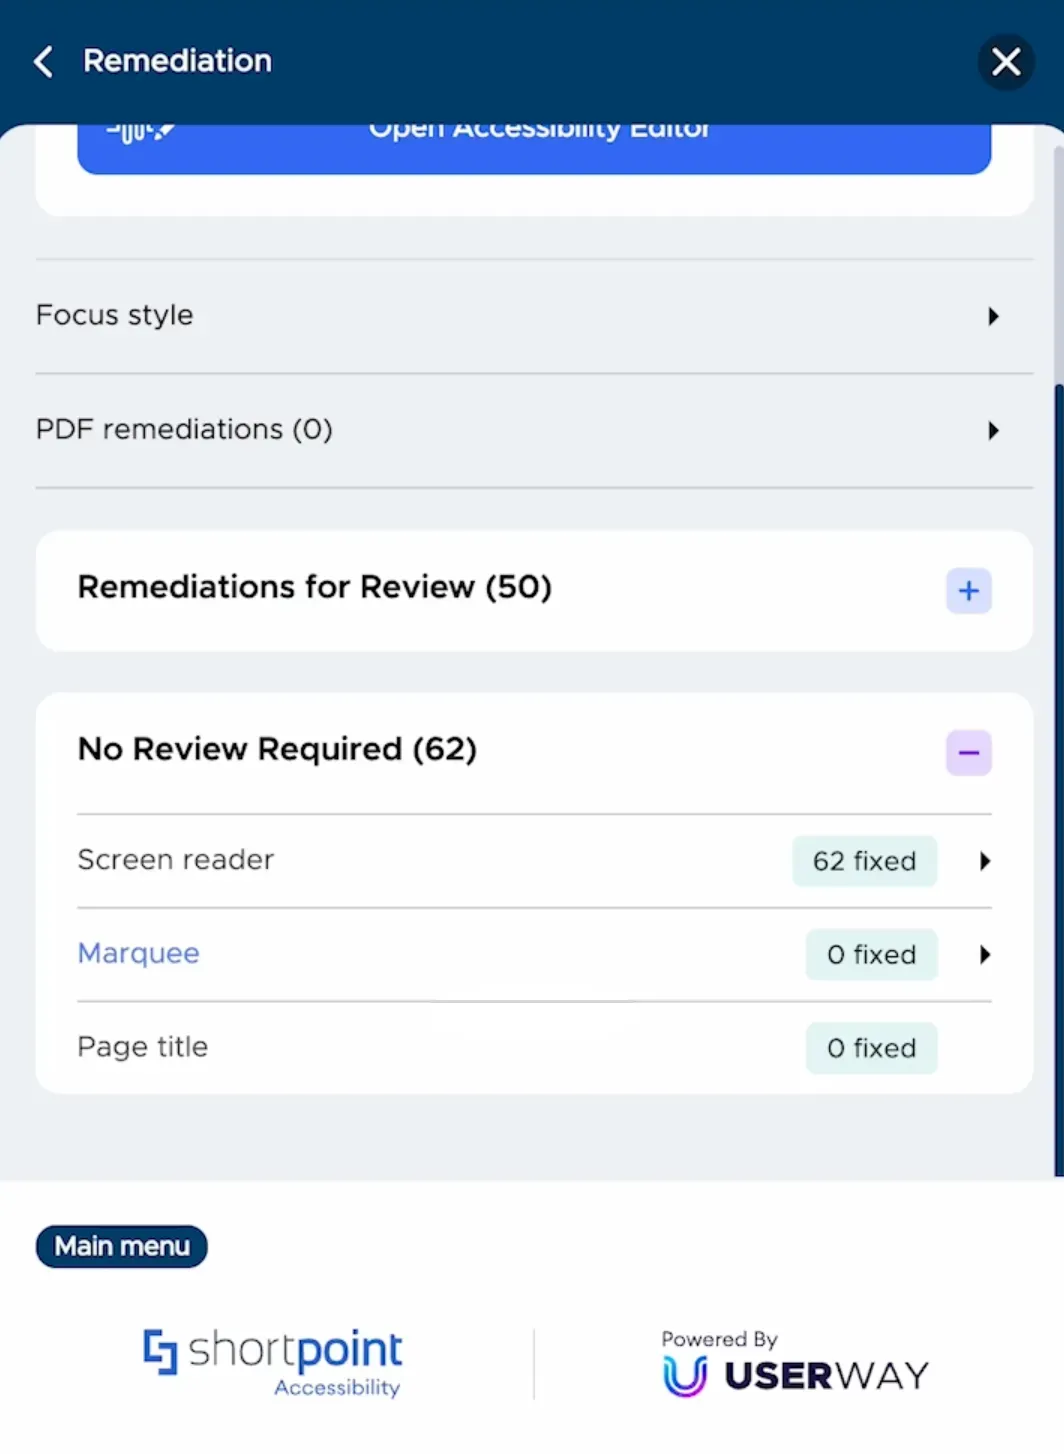Click No Review Required (62) heading
The image size is (1064, 1454).
277,749
